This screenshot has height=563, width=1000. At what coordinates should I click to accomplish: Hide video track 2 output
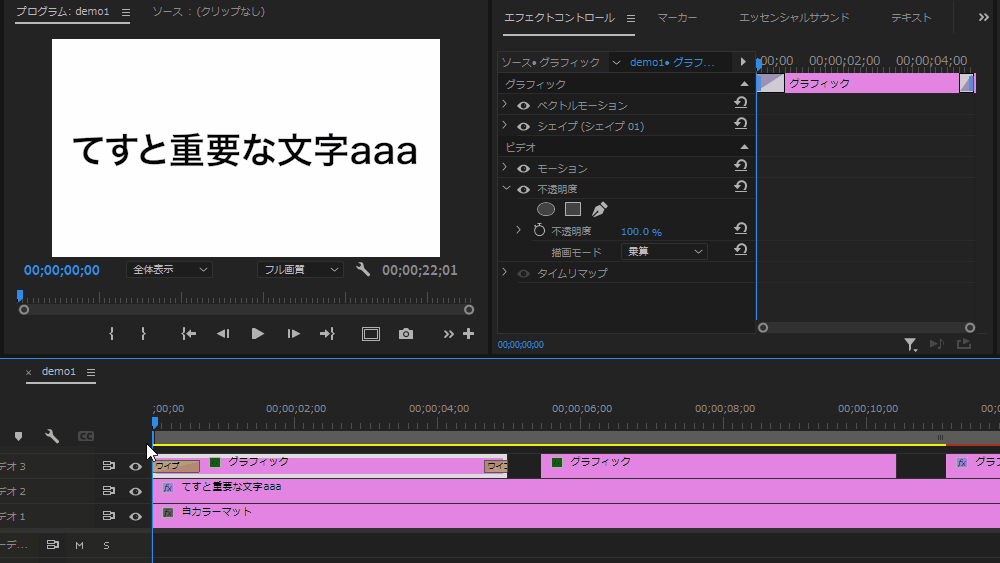click(135, 492)
